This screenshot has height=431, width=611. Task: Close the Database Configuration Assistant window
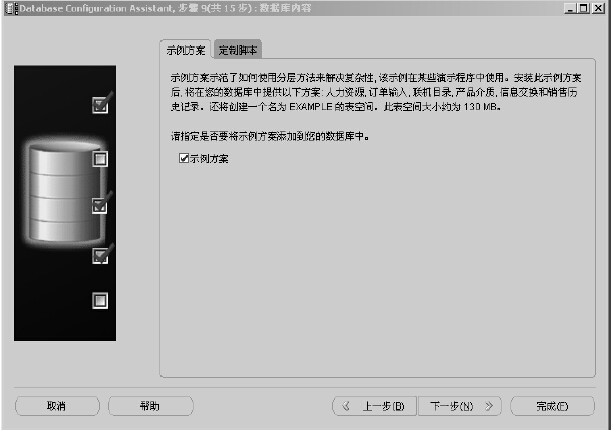pyautogui.click(x=598, y=8)
